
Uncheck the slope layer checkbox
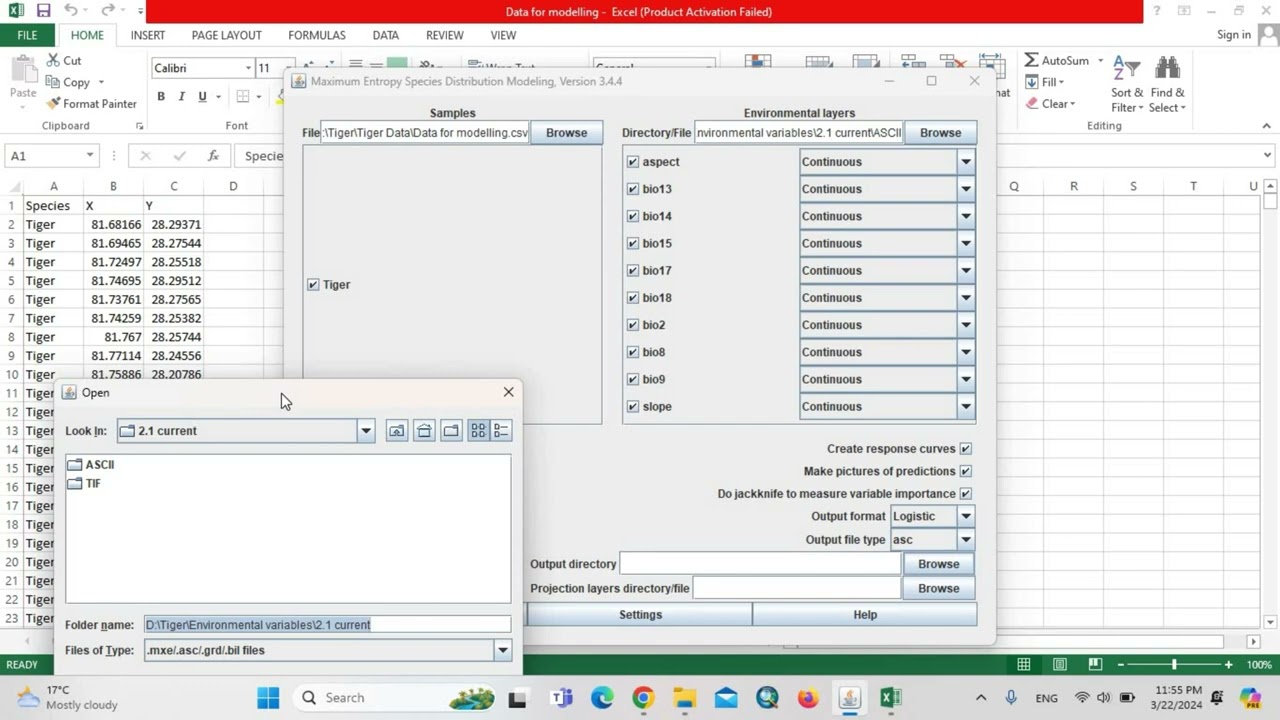pyautogui.click(x=632, y=407)
